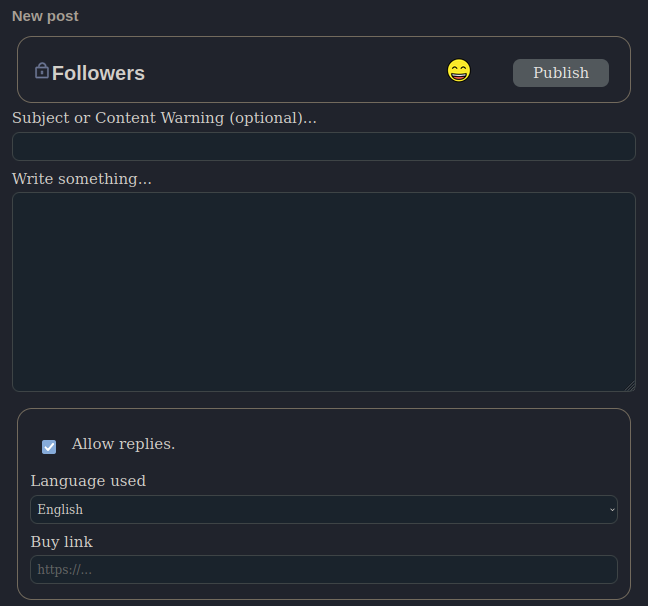Click the selected 'English' language value
648x606 pixels.
[61, 510]
